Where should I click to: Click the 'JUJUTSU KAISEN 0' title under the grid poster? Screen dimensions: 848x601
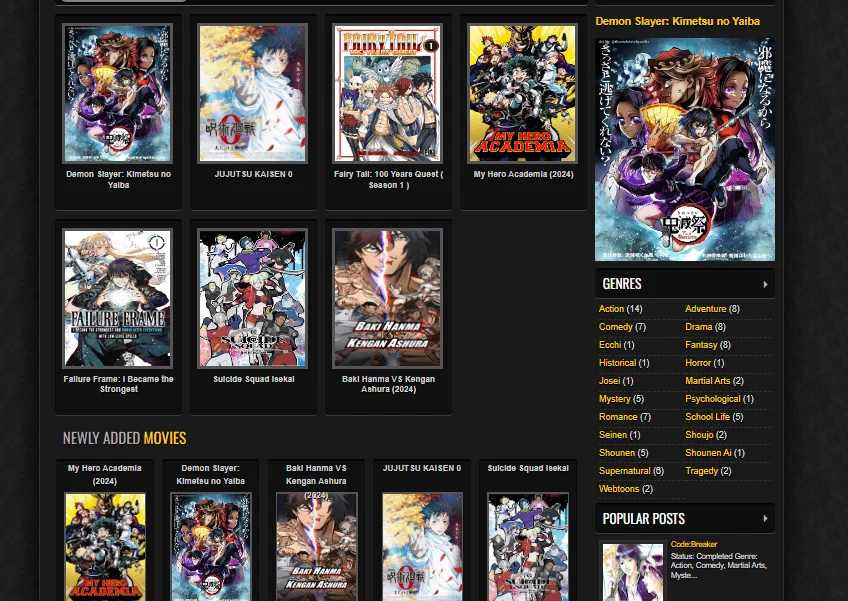point(254,174)
